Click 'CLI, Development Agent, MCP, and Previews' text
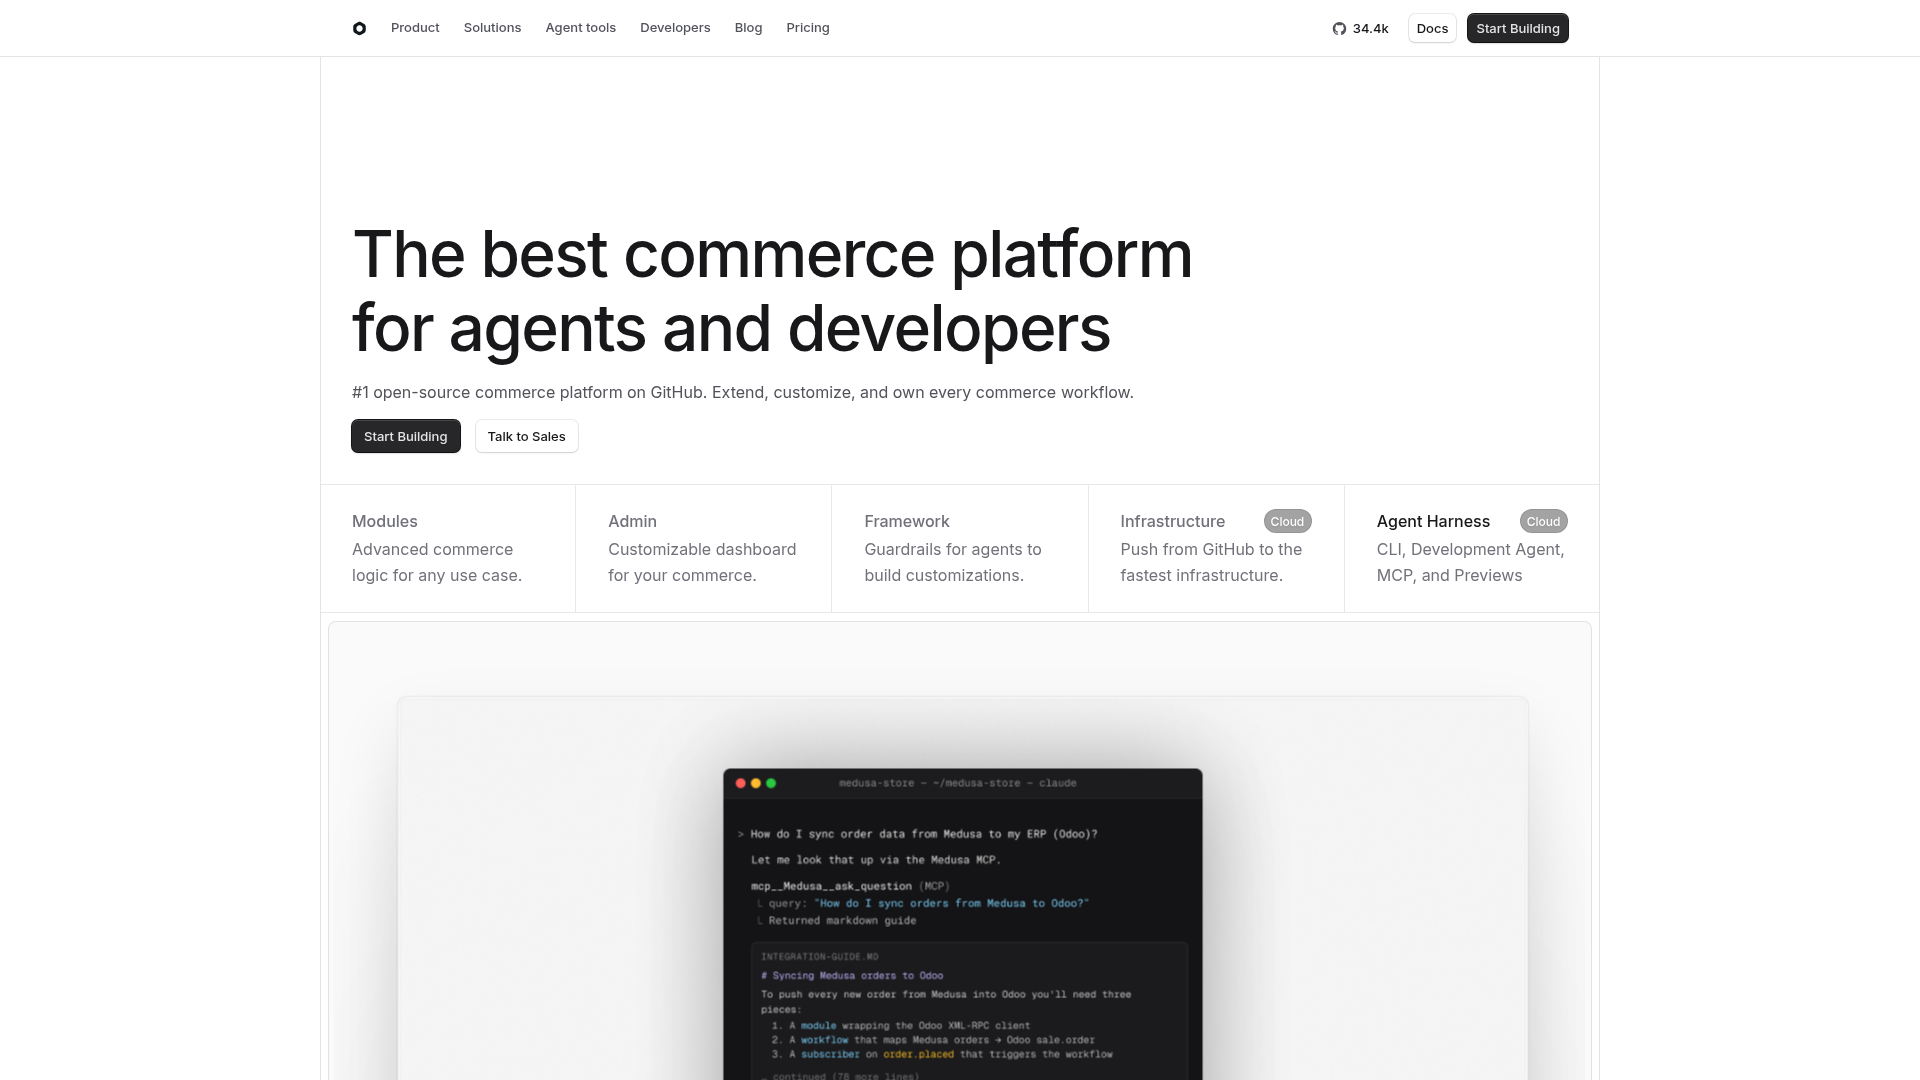Image resolution: width=1920 pixels, height=1080 pixels. pos(1471,562)
